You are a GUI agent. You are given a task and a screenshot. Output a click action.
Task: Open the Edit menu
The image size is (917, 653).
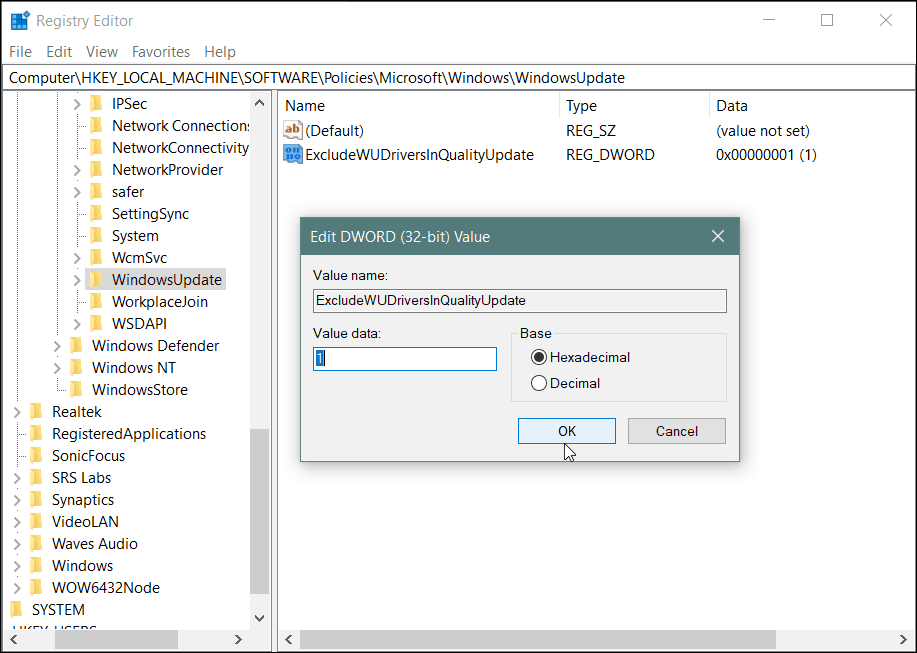[59, 52]
